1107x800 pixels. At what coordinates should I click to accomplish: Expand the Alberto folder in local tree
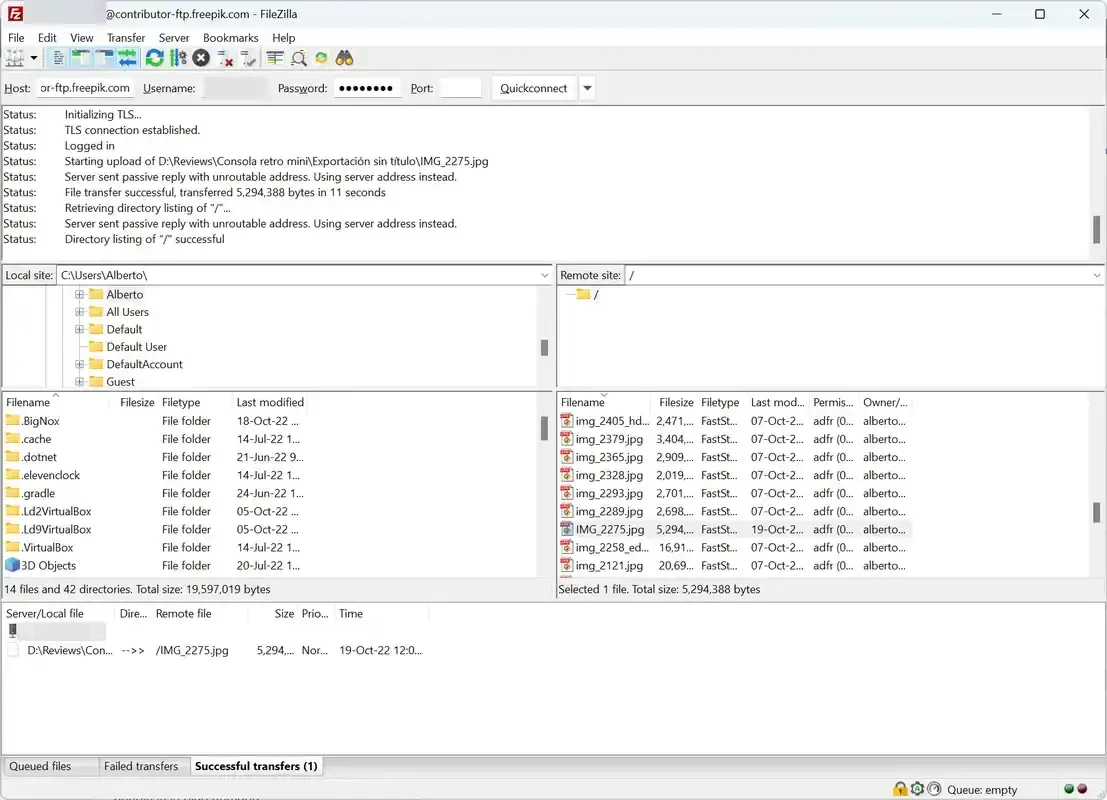(80, 294)
